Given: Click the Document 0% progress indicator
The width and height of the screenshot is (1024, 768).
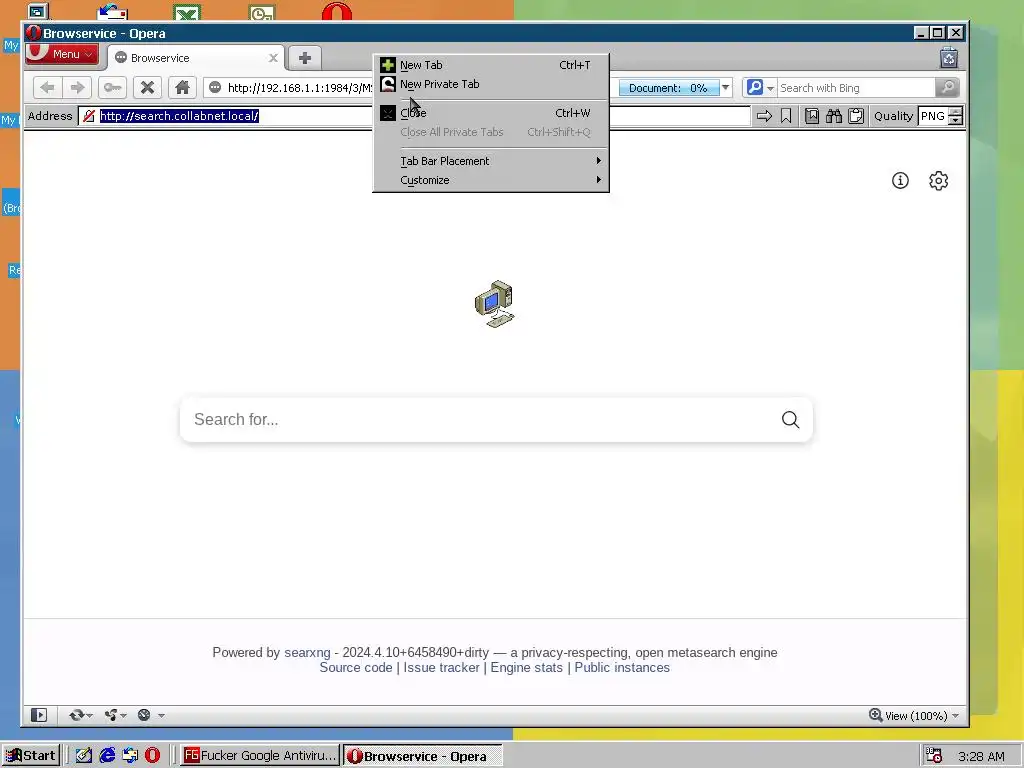Looking at the screenshot, I should pyautogui.click(x=668, y=88).
